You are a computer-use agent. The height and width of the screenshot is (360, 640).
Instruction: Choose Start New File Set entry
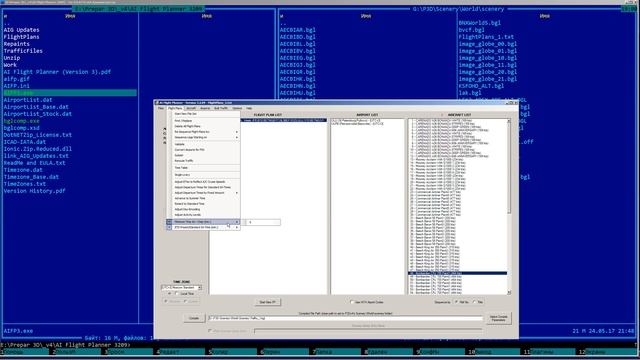pyautogui.click(x=203, y=113)
